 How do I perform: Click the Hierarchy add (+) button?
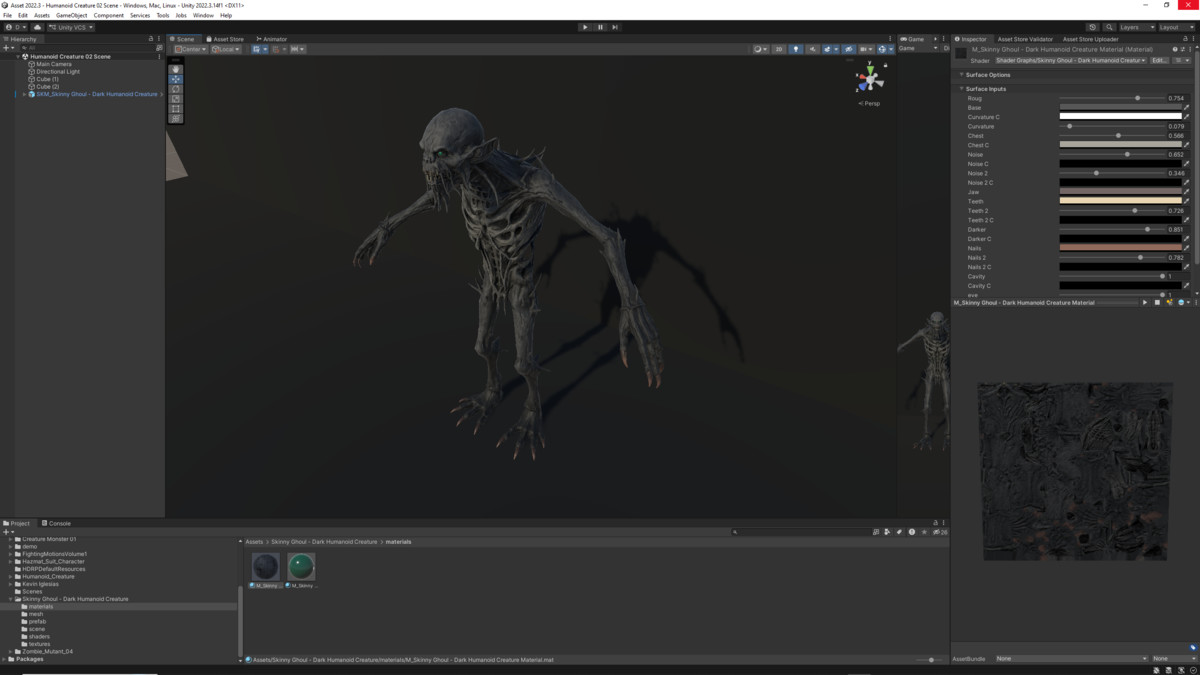(6, 48)
